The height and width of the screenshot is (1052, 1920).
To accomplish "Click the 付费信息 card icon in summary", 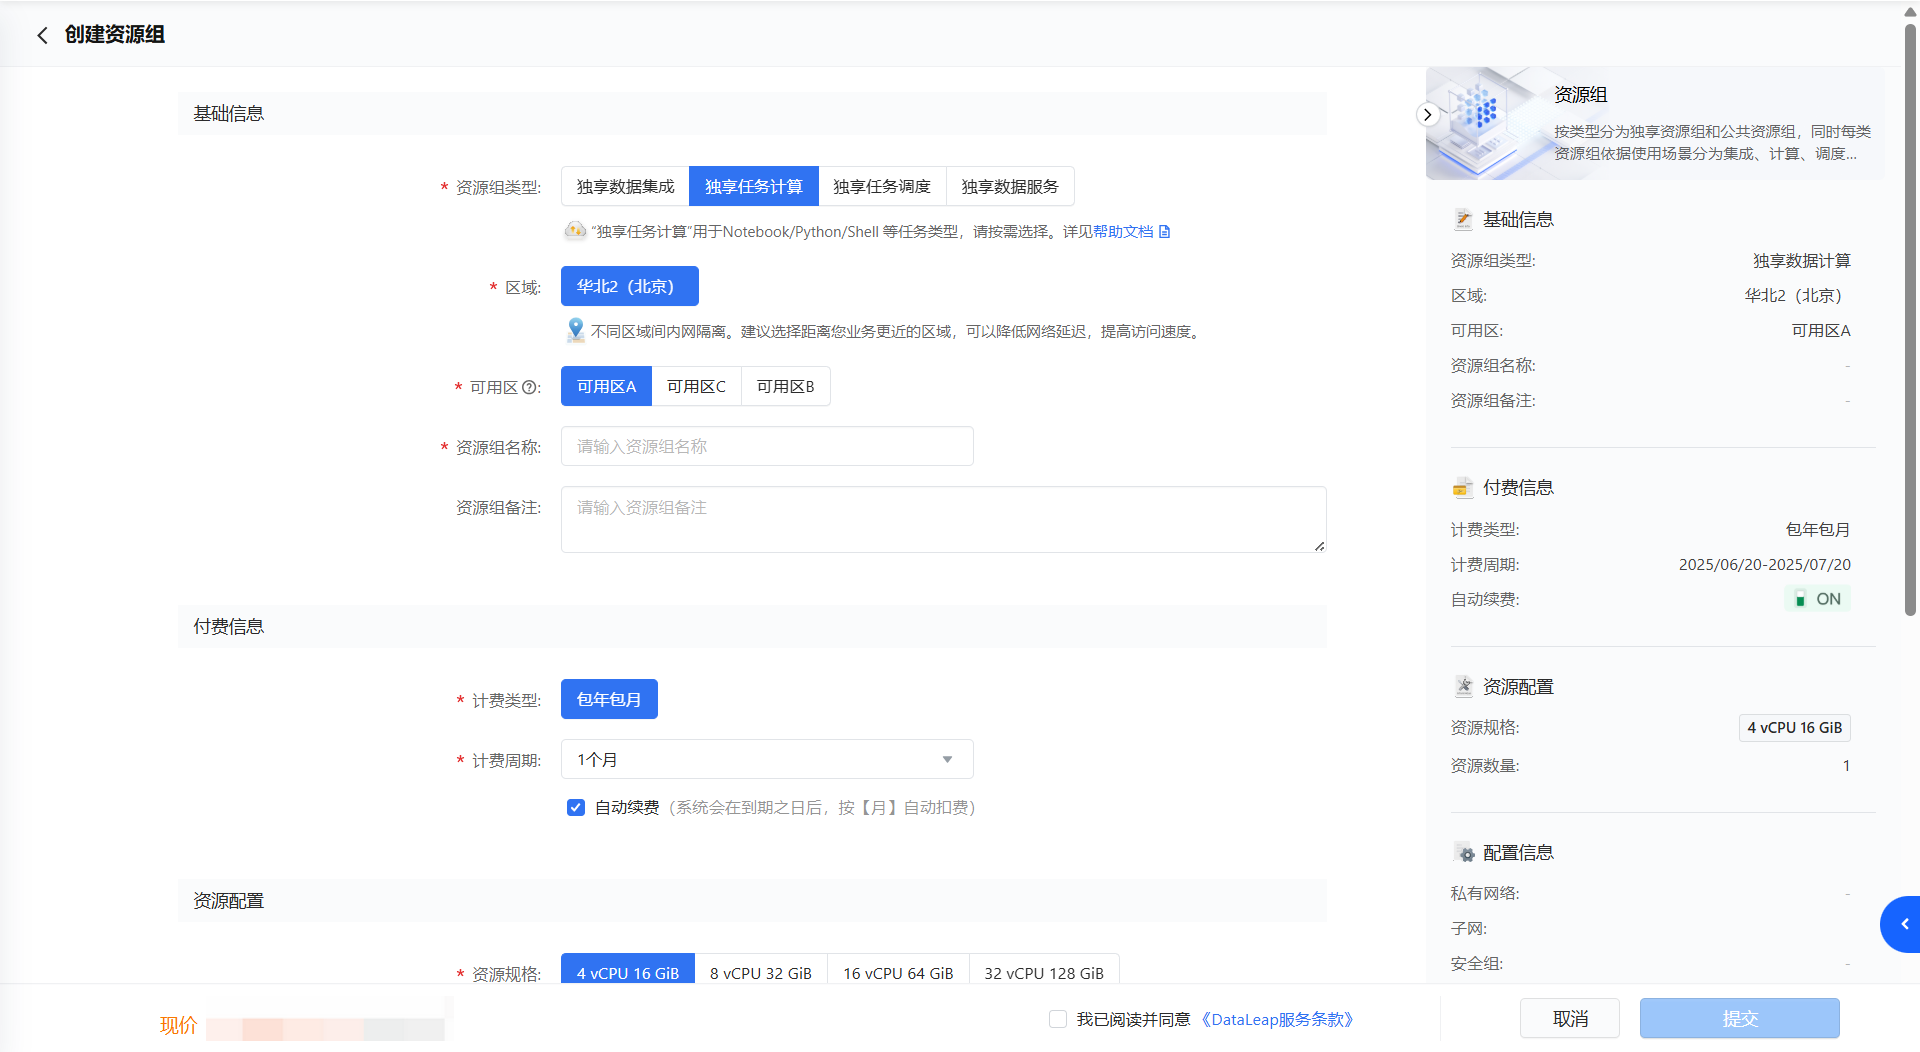I will pos(1463,488).
